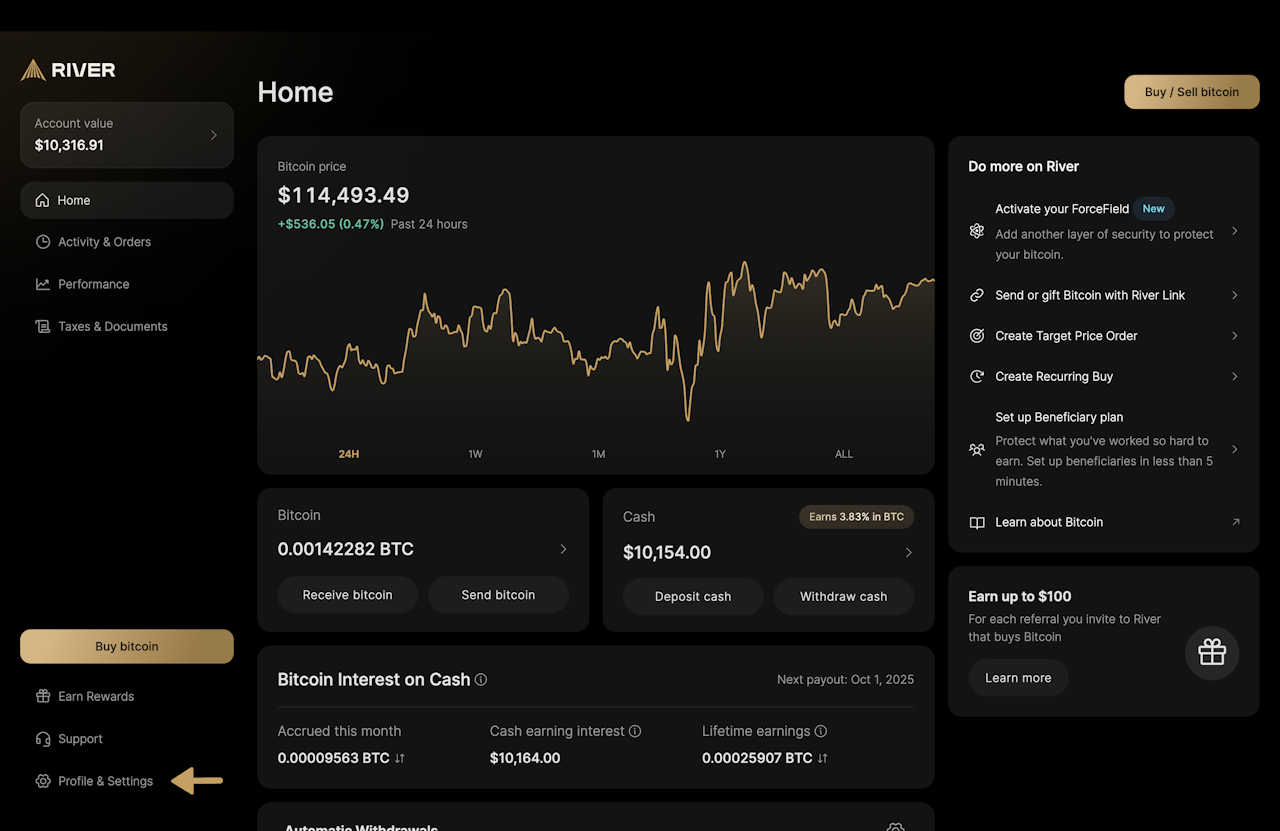Click the Do more on River heading

click(x=1024, y=166)
